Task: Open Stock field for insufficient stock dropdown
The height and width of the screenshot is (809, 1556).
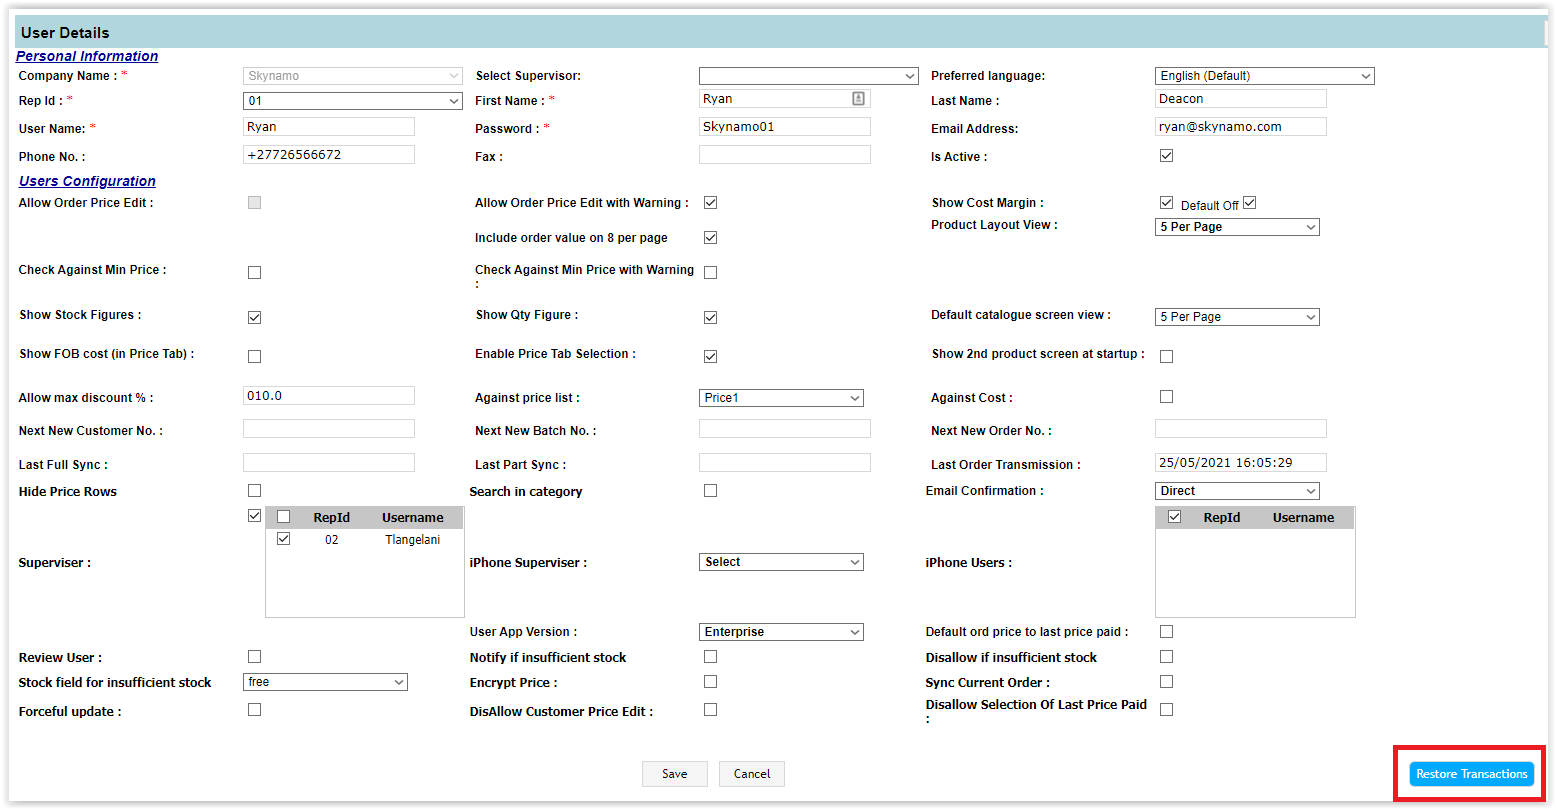Action: tap(325, 682)
